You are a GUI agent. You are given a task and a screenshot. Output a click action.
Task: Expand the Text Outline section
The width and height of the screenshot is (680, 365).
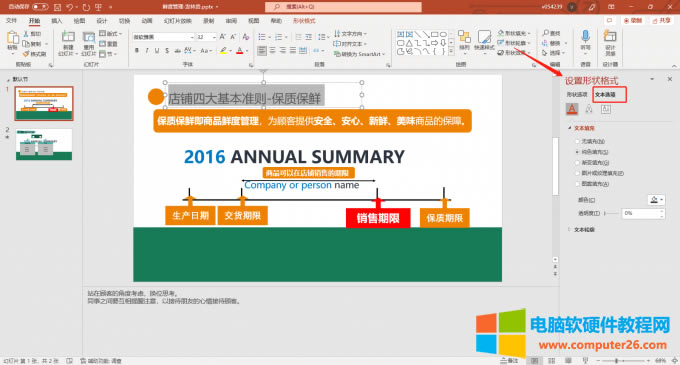(x=584, y=230)
